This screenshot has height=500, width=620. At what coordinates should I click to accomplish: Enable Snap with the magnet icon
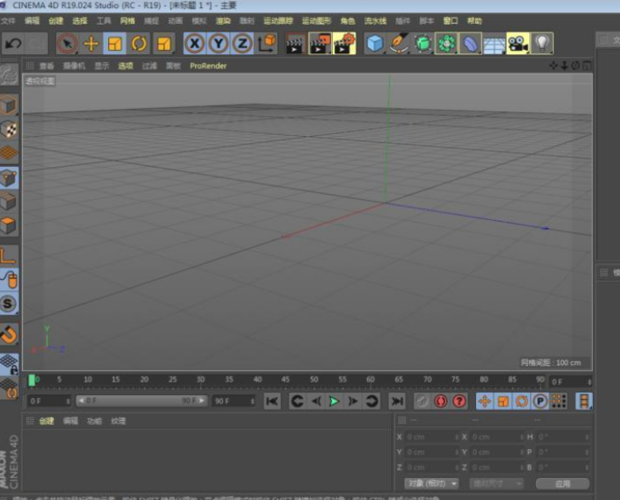point(9,334)
